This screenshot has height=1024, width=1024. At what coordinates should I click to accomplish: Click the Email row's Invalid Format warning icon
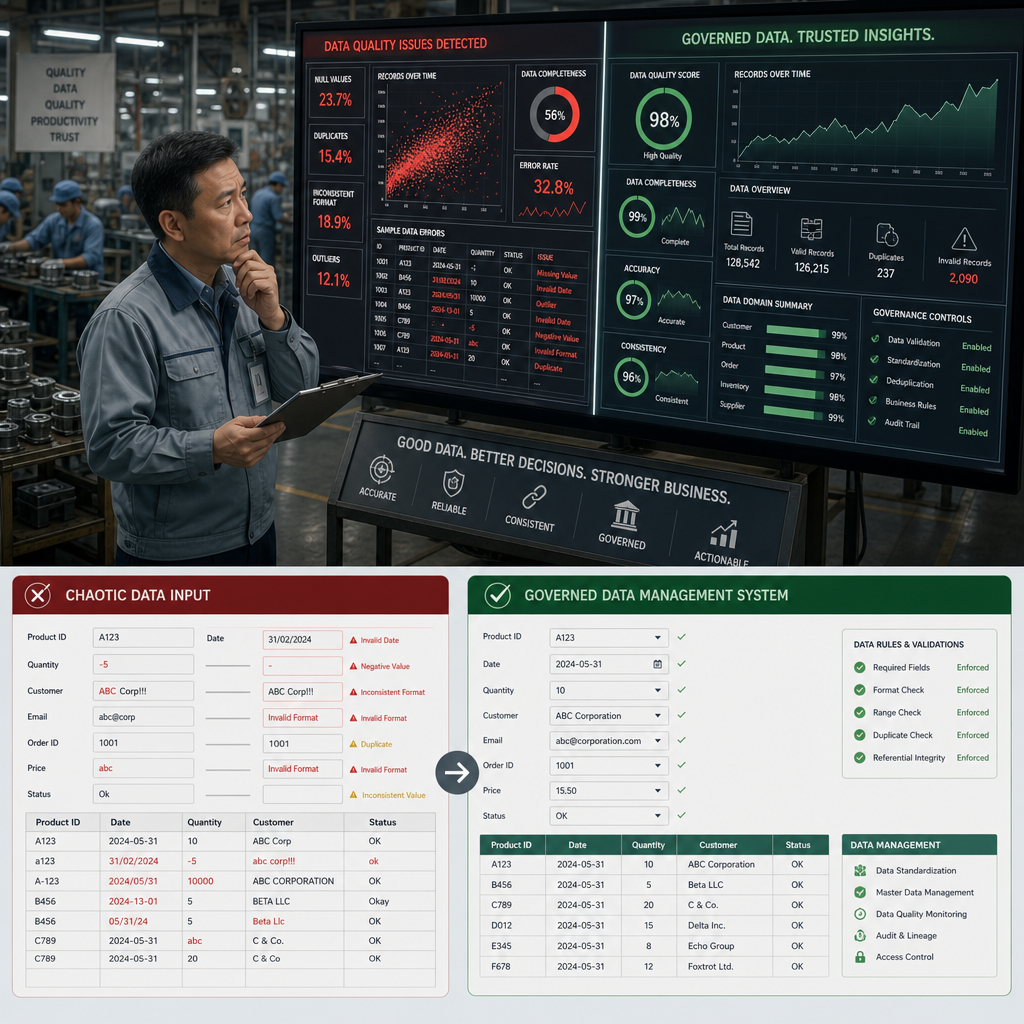pyautogui.click(x=353, y=718)
